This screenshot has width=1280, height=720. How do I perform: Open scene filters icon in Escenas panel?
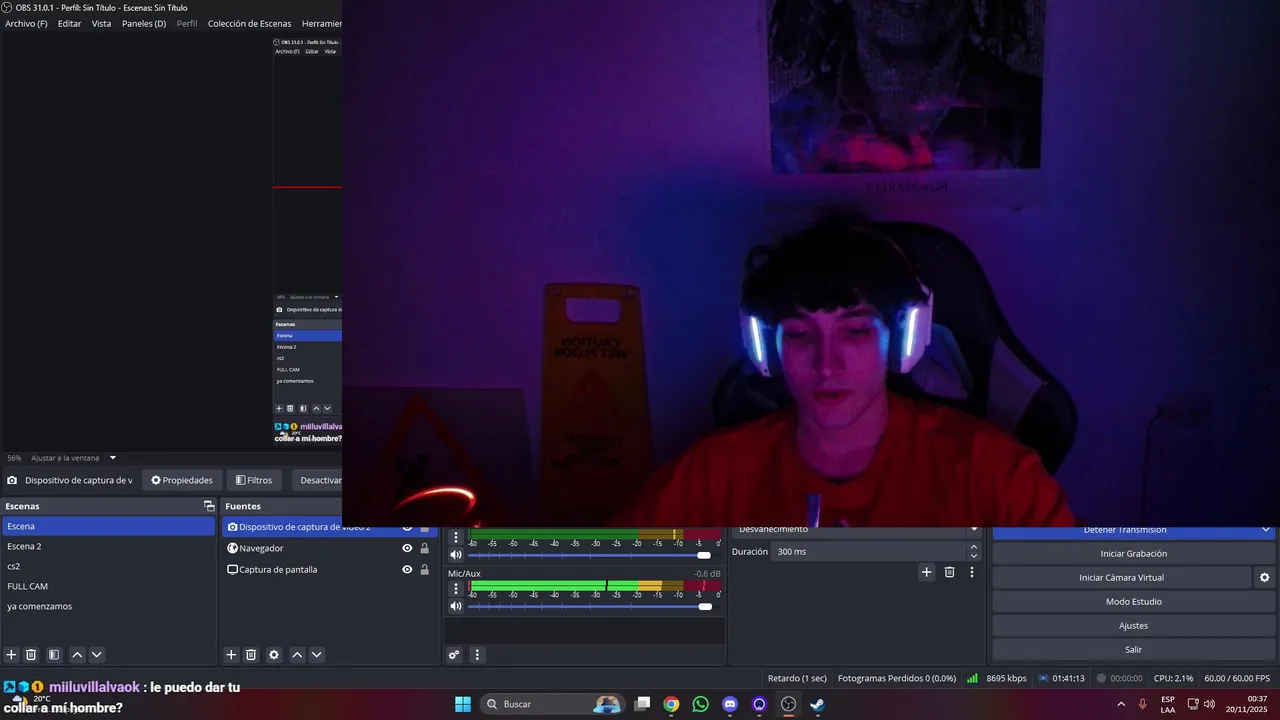pos(54,655)
